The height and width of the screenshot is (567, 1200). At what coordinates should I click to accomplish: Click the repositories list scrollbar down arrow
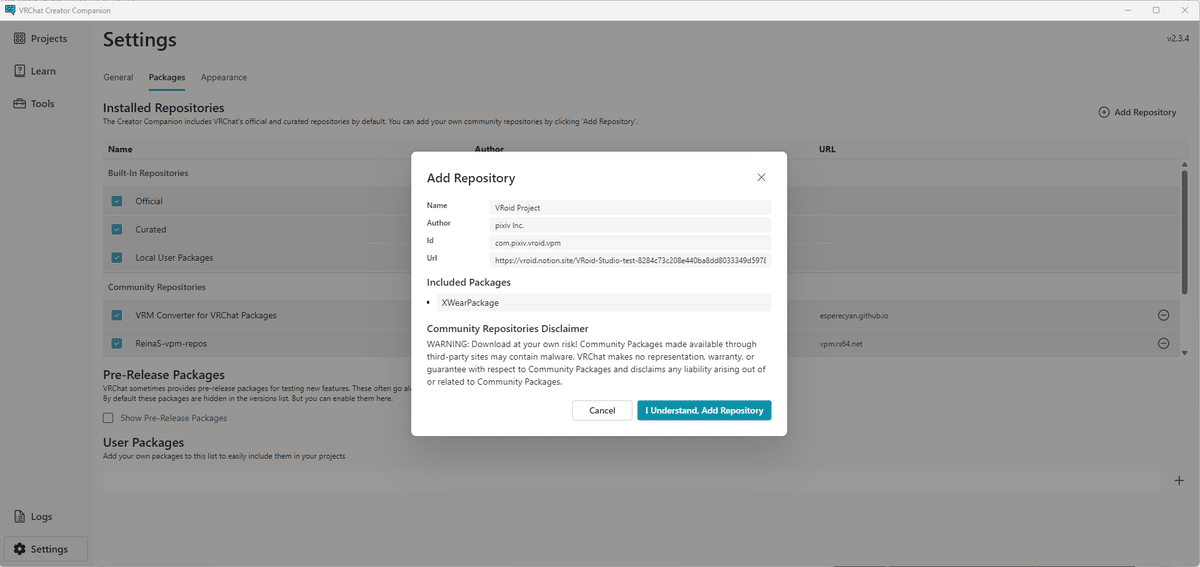(1184, 352)
